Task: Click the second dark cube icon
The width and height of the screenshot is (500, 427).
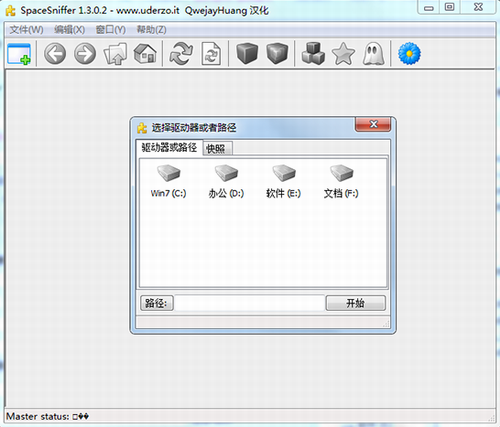Action: pos(277,53)
